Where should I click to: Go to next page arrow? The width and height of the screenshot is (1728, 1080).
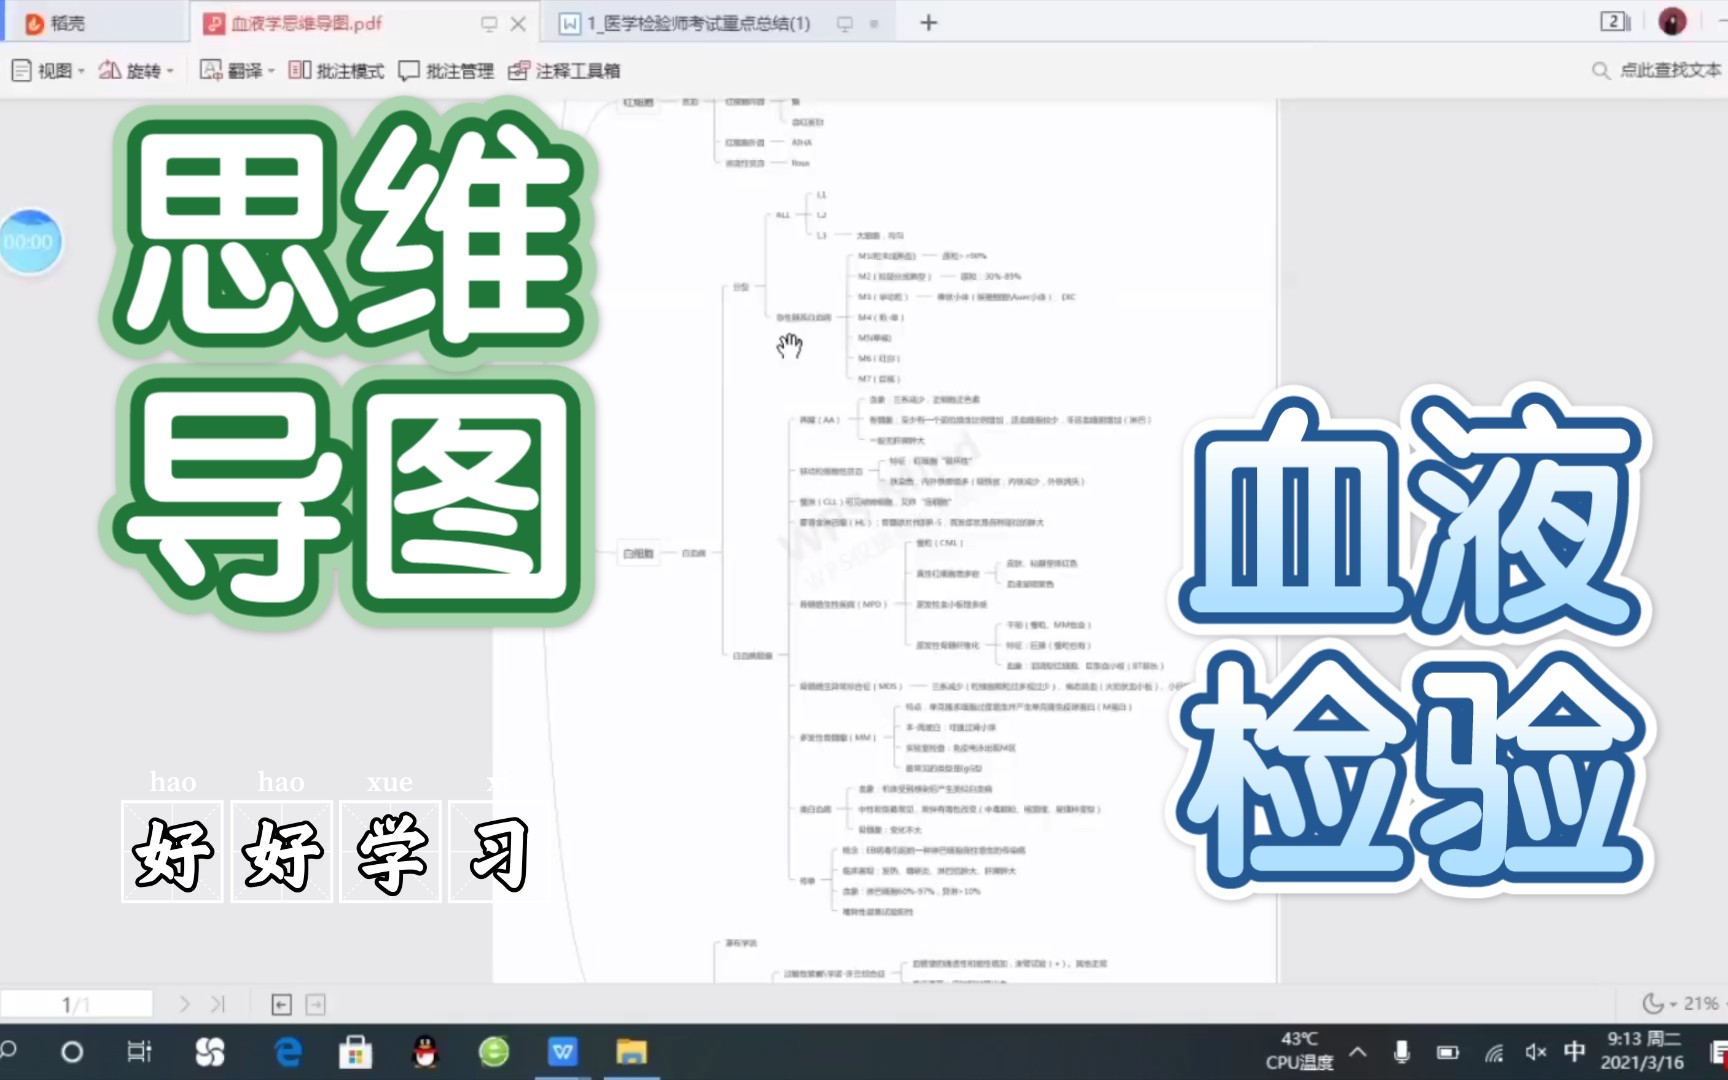(x=184, y=1004)
